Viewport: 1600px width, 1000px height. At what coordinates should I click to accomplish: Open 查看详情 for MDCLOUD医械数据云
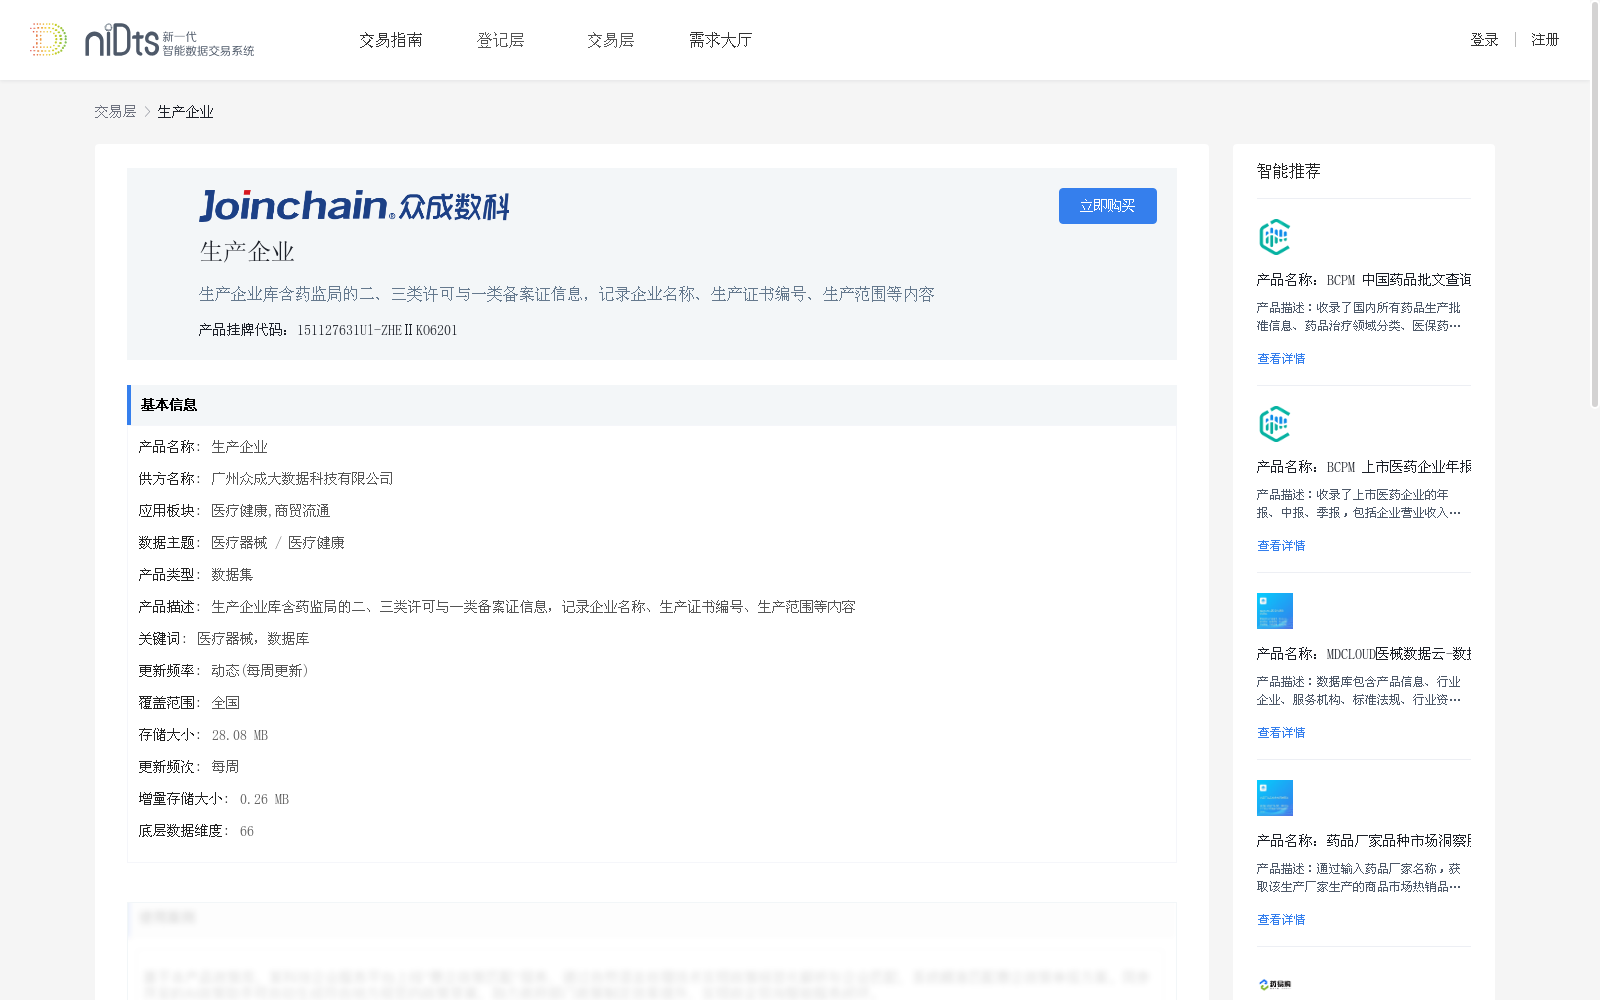tap(1281, 733)
